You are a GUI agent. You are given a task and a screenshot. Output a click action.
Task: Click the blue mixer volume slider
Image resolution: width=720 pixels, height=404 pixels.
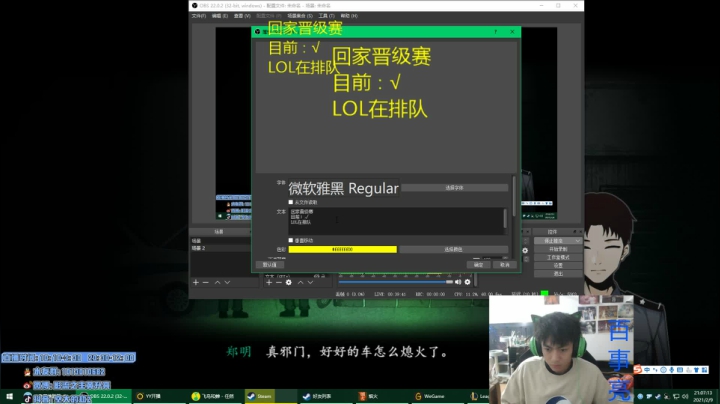[x=395, y=282]
